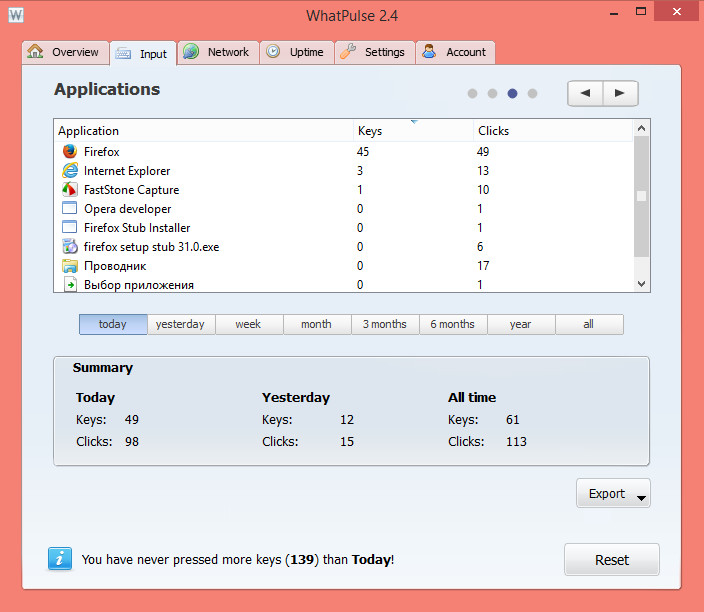704x612 pixels.
Task: Sort by the Clicks column header
Action: pos(553,131)
